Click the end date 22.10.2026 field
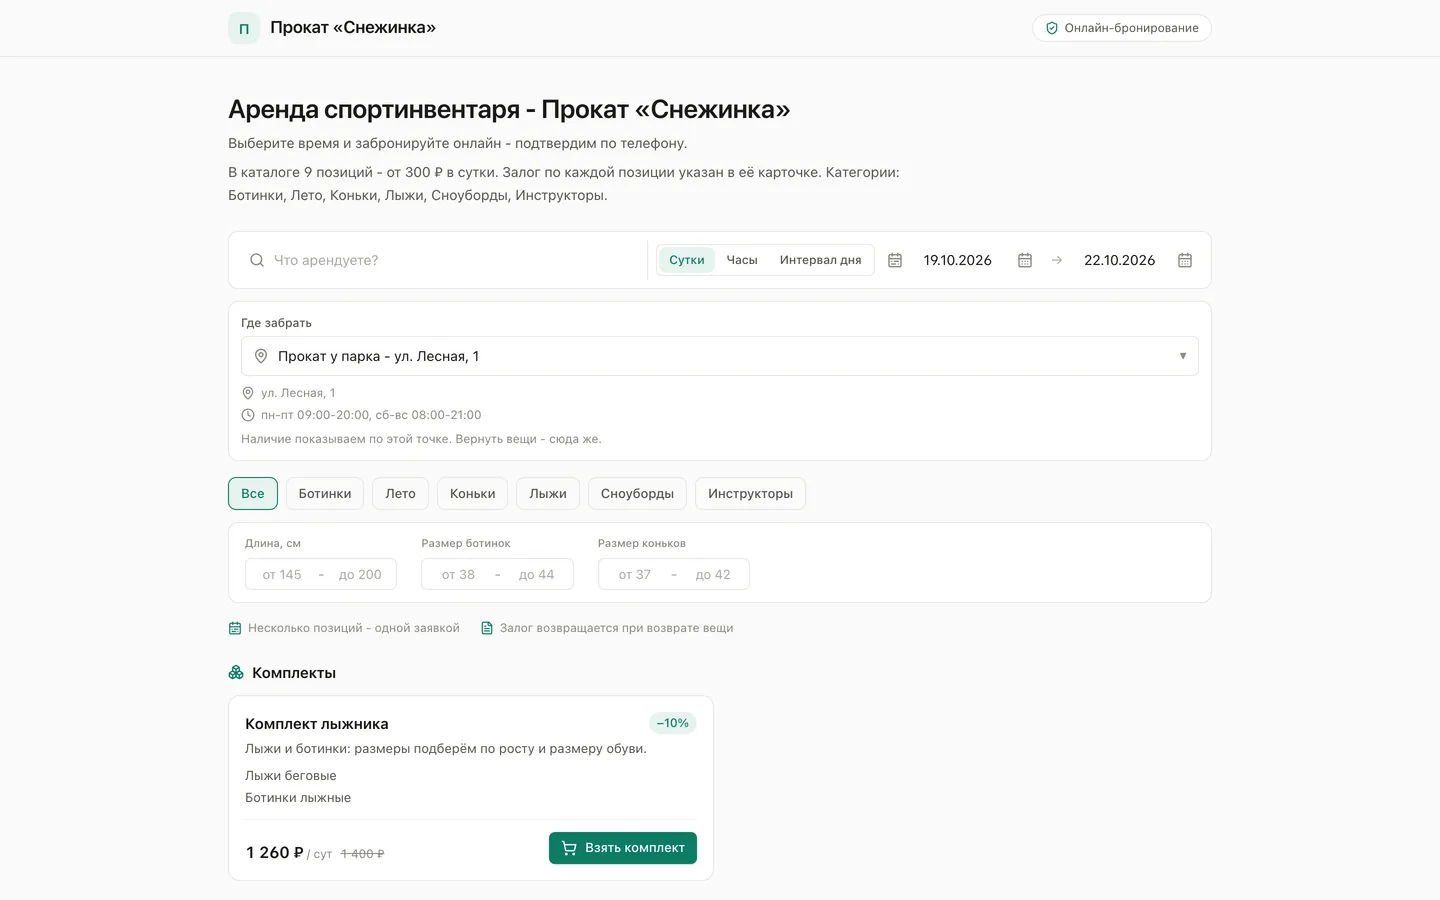The width and height of the screenshot is (1440, 900). pyautogui.click(x=1120, y=260)
